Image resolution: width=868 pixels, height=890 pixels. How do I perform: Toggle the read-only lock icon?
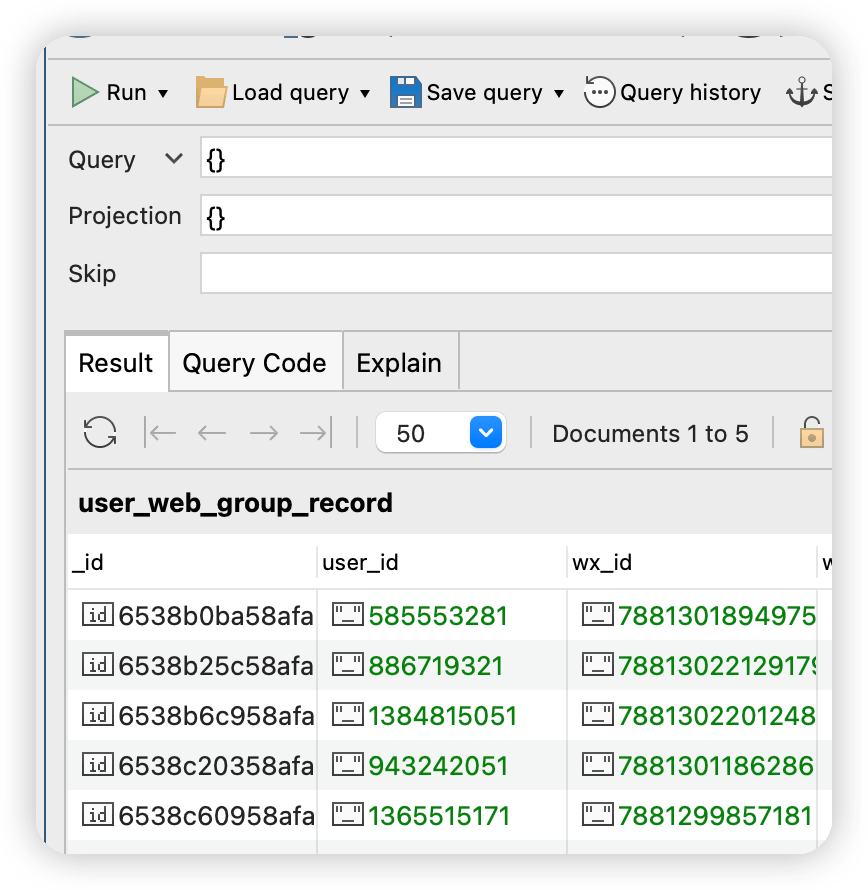point(812,432)
